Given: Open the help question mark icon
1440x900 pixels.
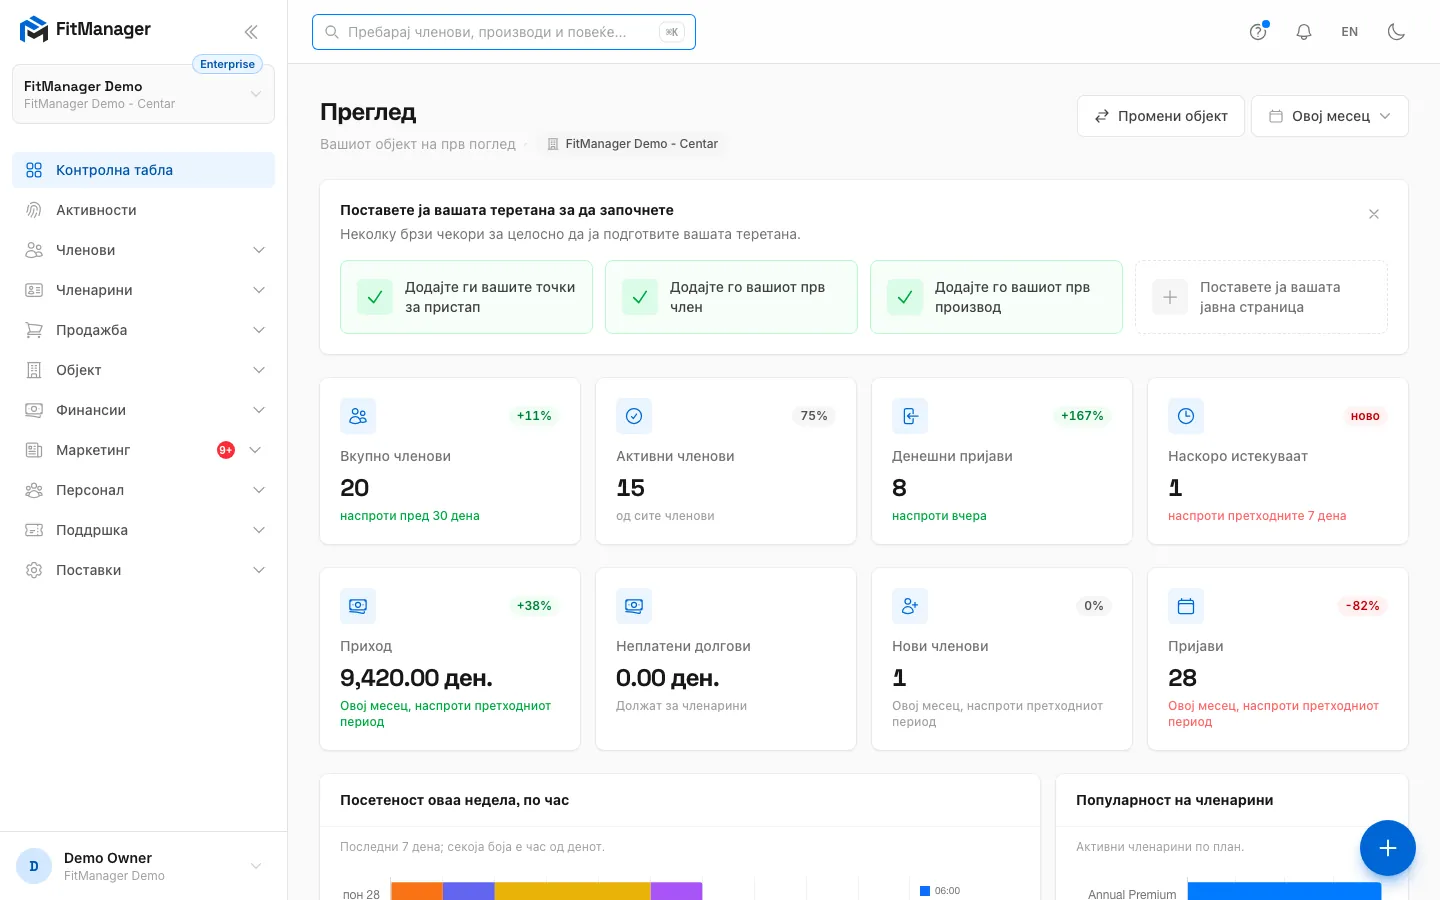Looking at the screenshot, I should [1258, 32].
